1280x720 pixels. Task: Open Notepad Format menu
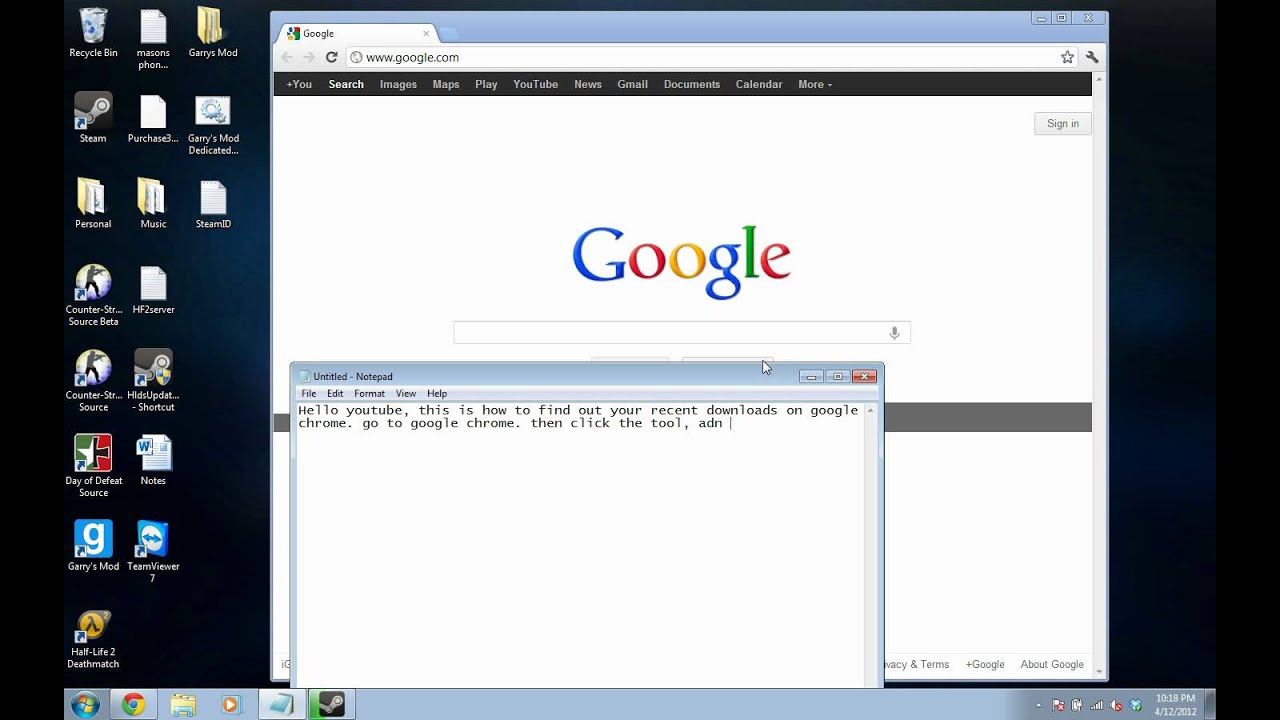click(x=369, y=394)
